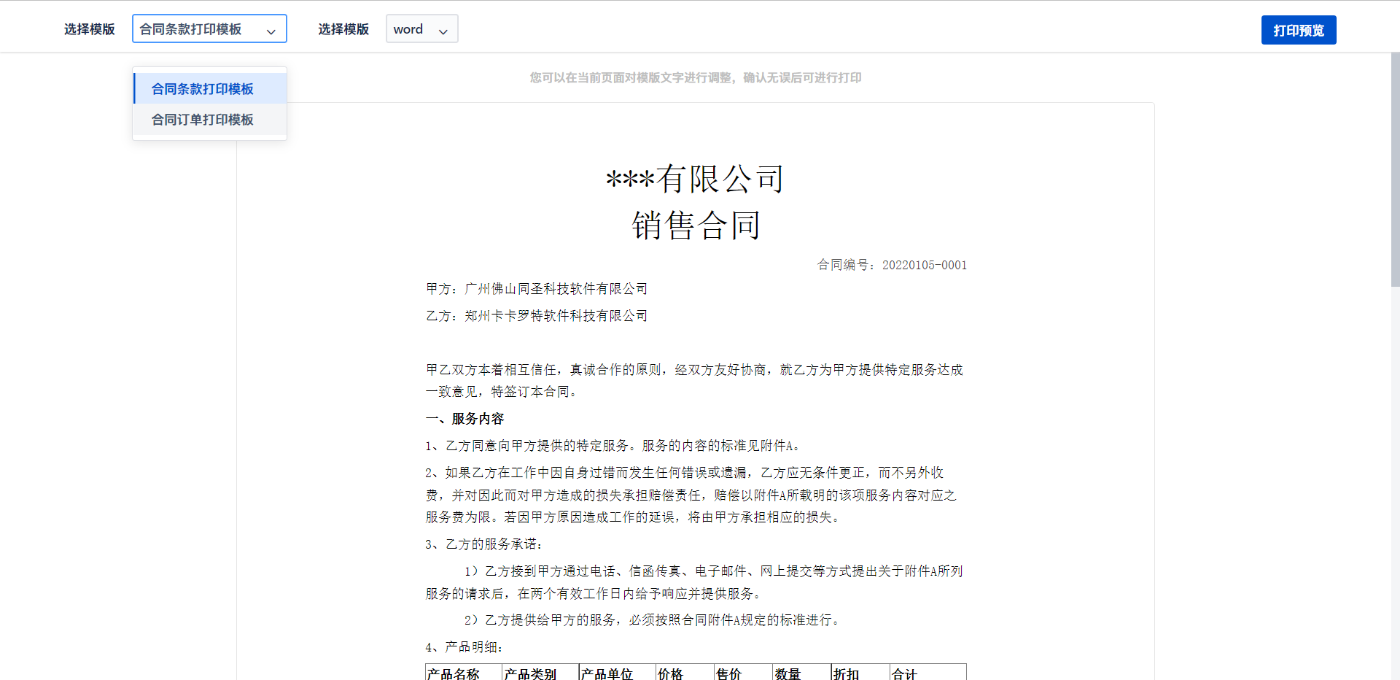Click the 销售合同 heading
The image size is (1400, 680).
(696, 226)
